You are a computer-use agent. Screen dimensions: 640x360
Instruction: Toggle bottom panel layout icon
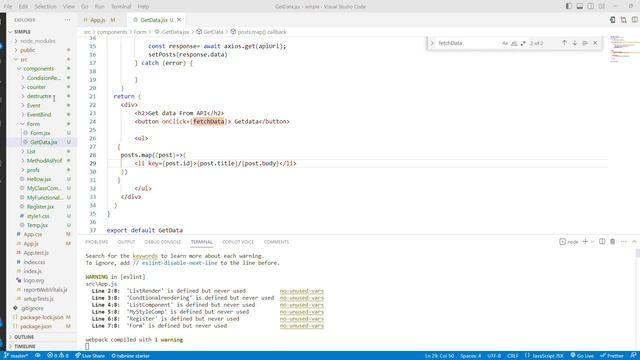(x=580, y=6)
